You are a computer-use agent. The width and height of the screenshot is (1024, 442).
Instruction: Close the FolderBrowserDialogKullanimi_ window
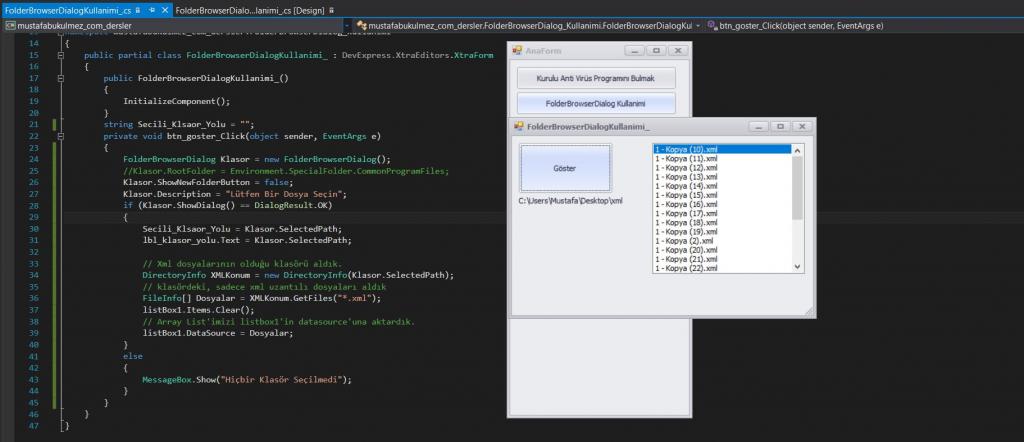[802, 127]
